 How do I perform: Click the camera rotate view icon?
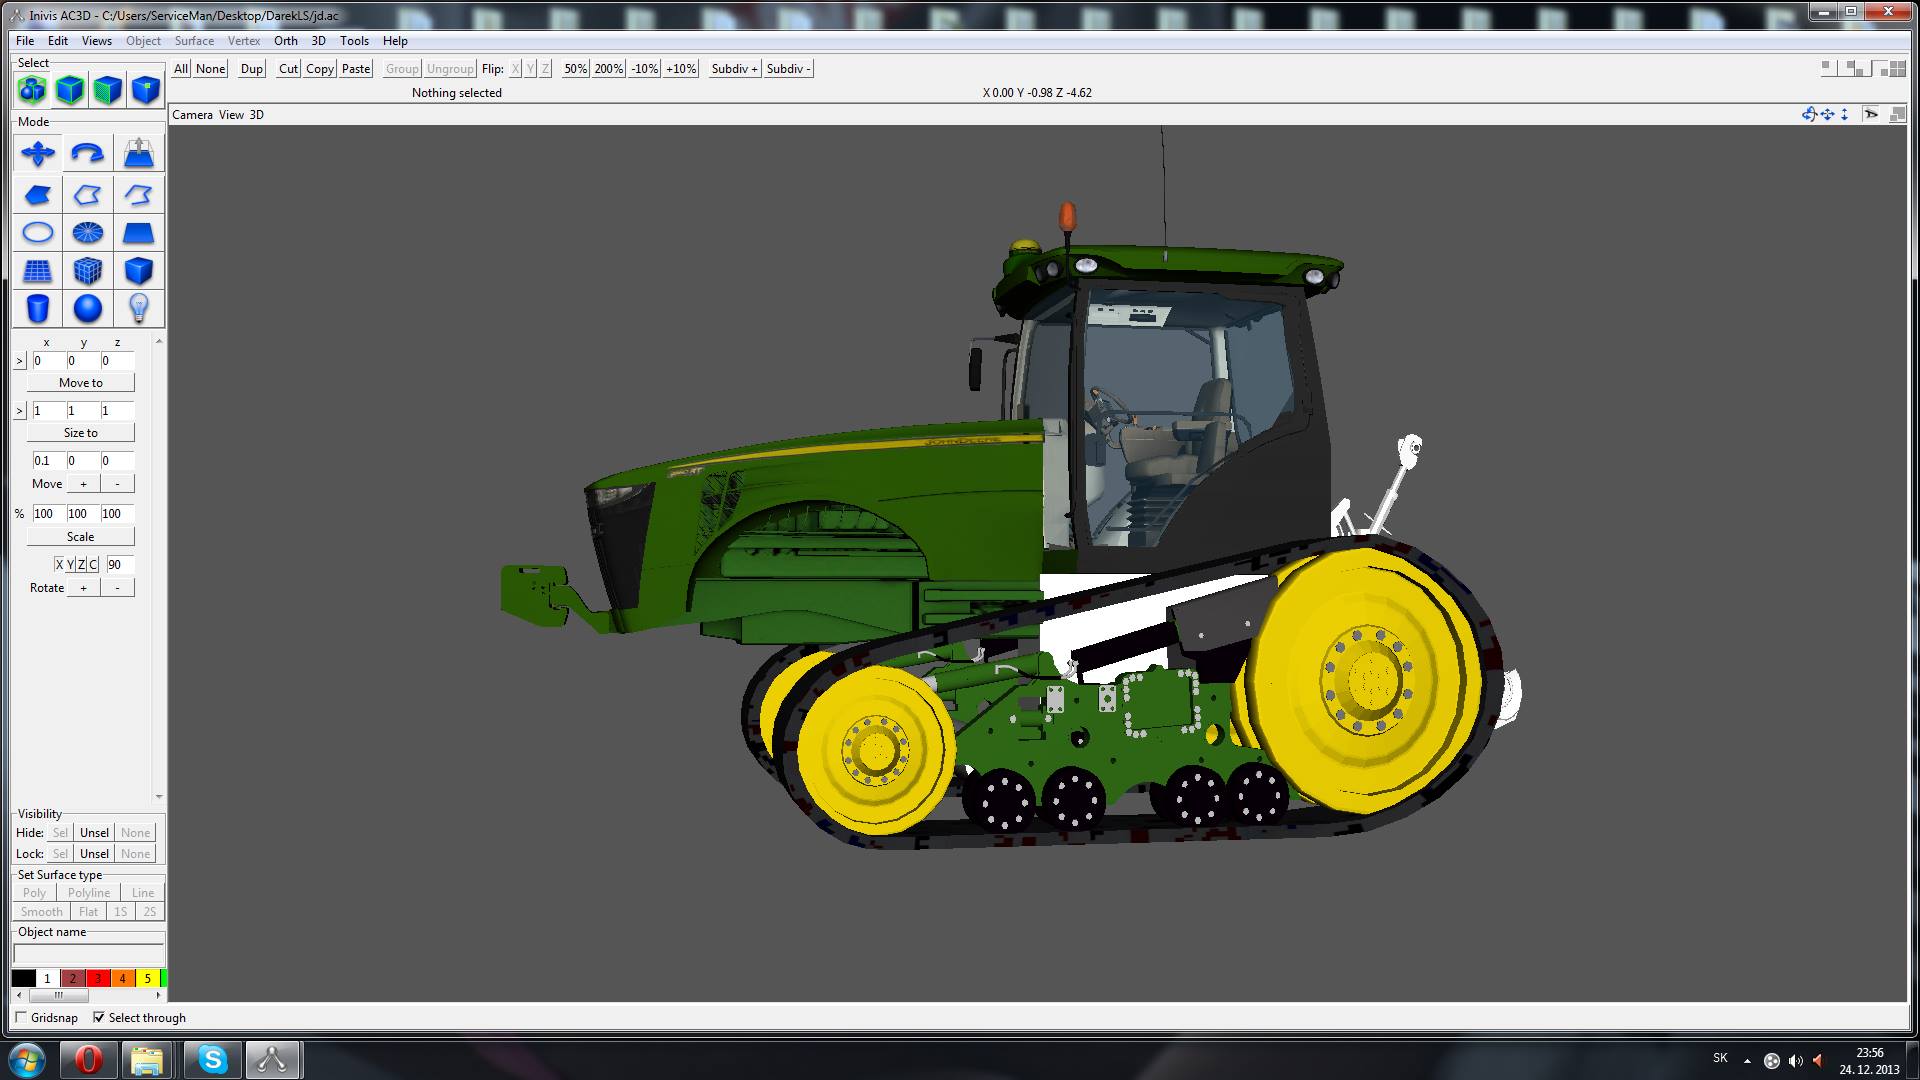click(x=1809, y=114)
